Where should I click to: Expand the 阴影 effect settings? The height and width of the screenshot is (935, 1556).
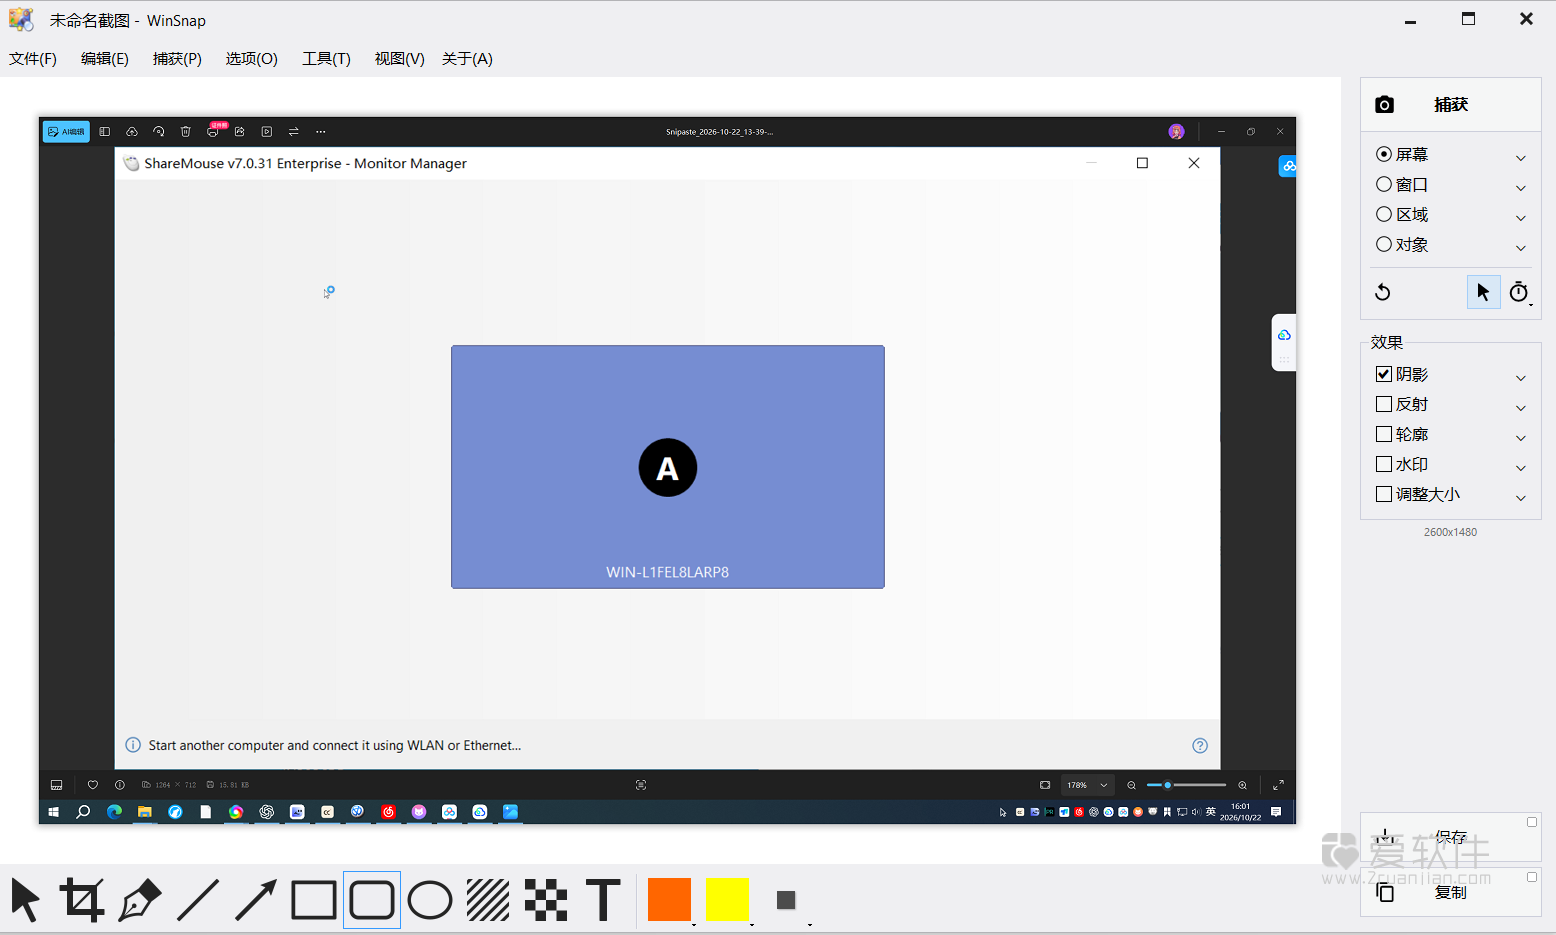(x=1521, y=378)
